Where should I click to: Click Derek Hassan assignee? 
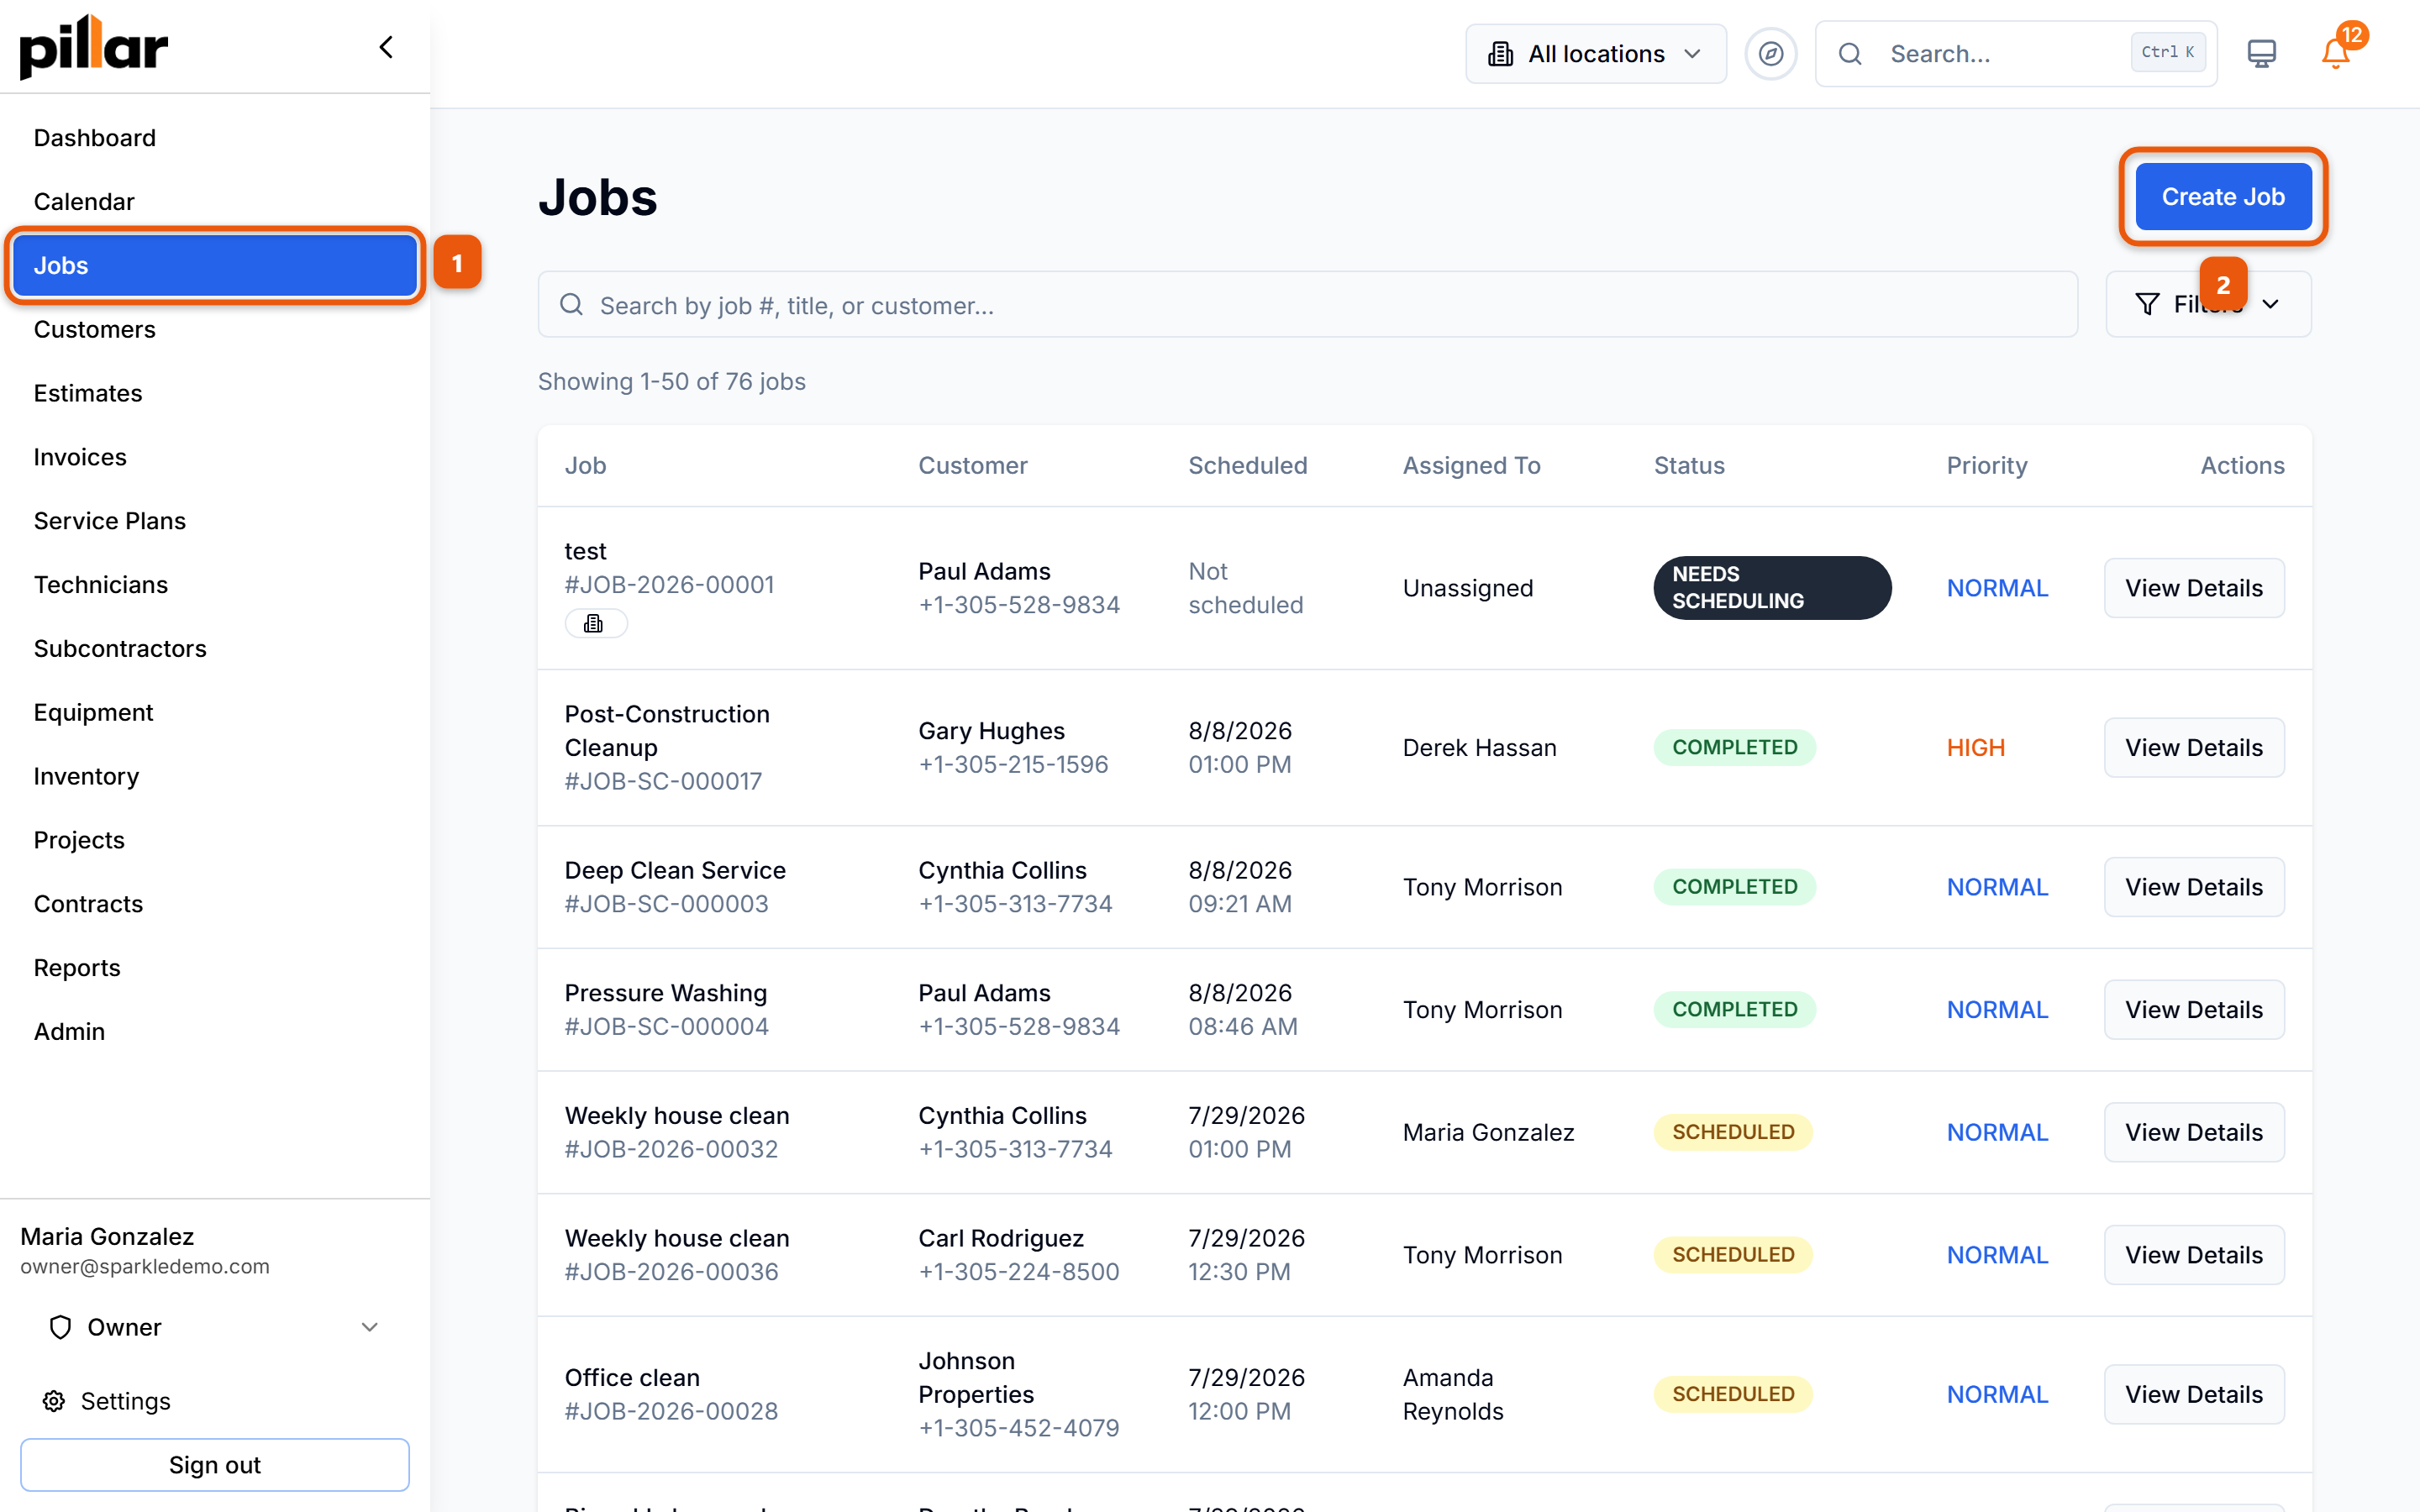pyautogui.click(x=1479, y=748)
